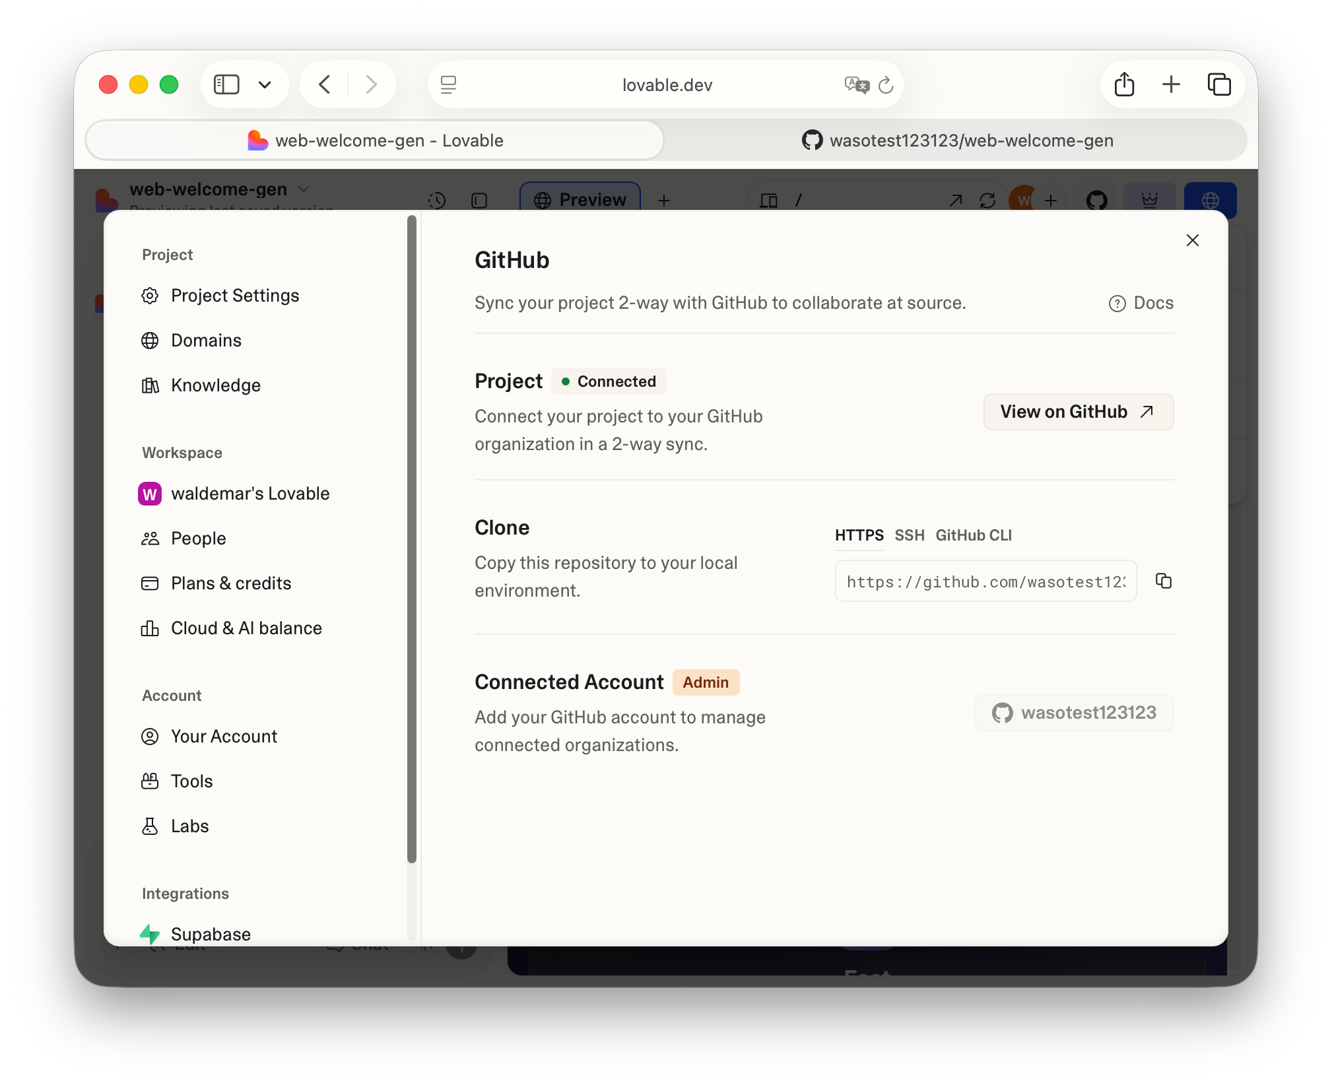Open the project in a new tab arrow icon

[x=953, y=200]
